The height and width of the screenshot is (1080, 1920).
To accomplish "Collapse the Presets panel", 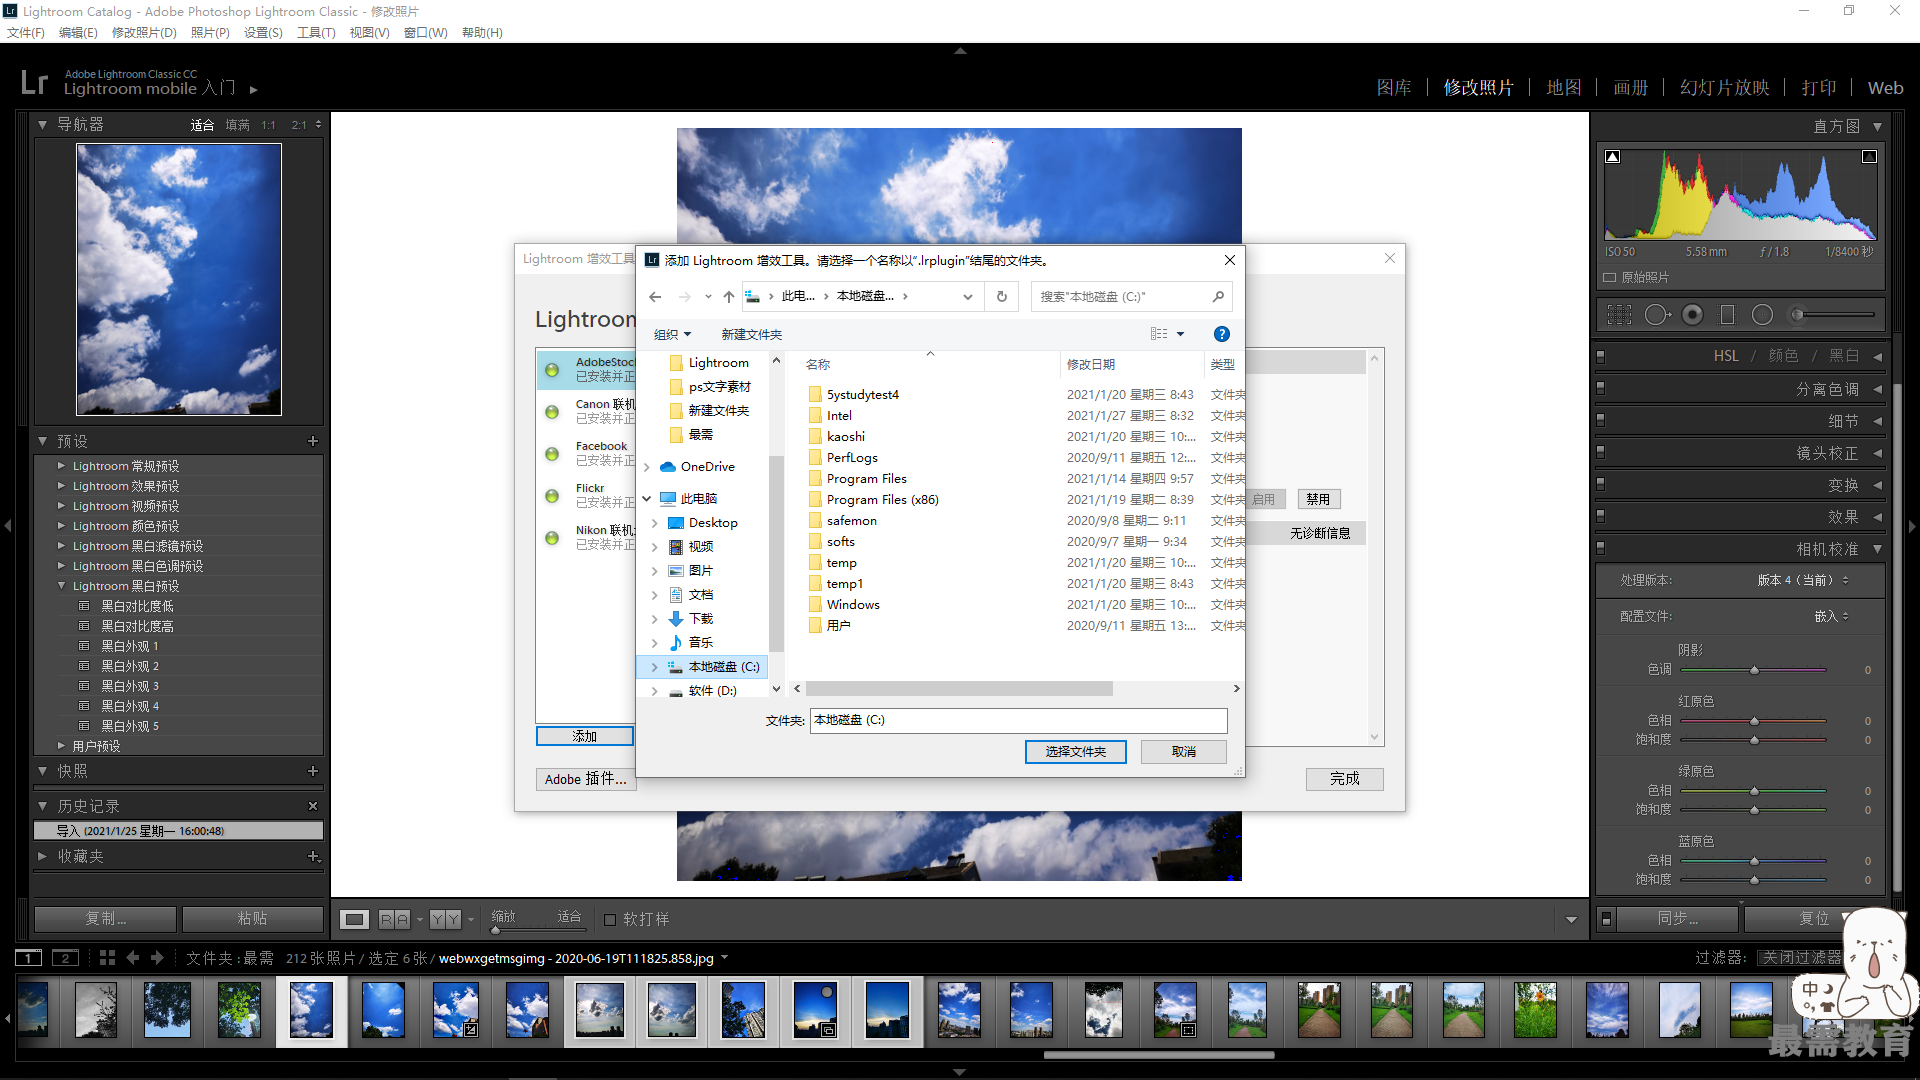I will tap(43, 441).
